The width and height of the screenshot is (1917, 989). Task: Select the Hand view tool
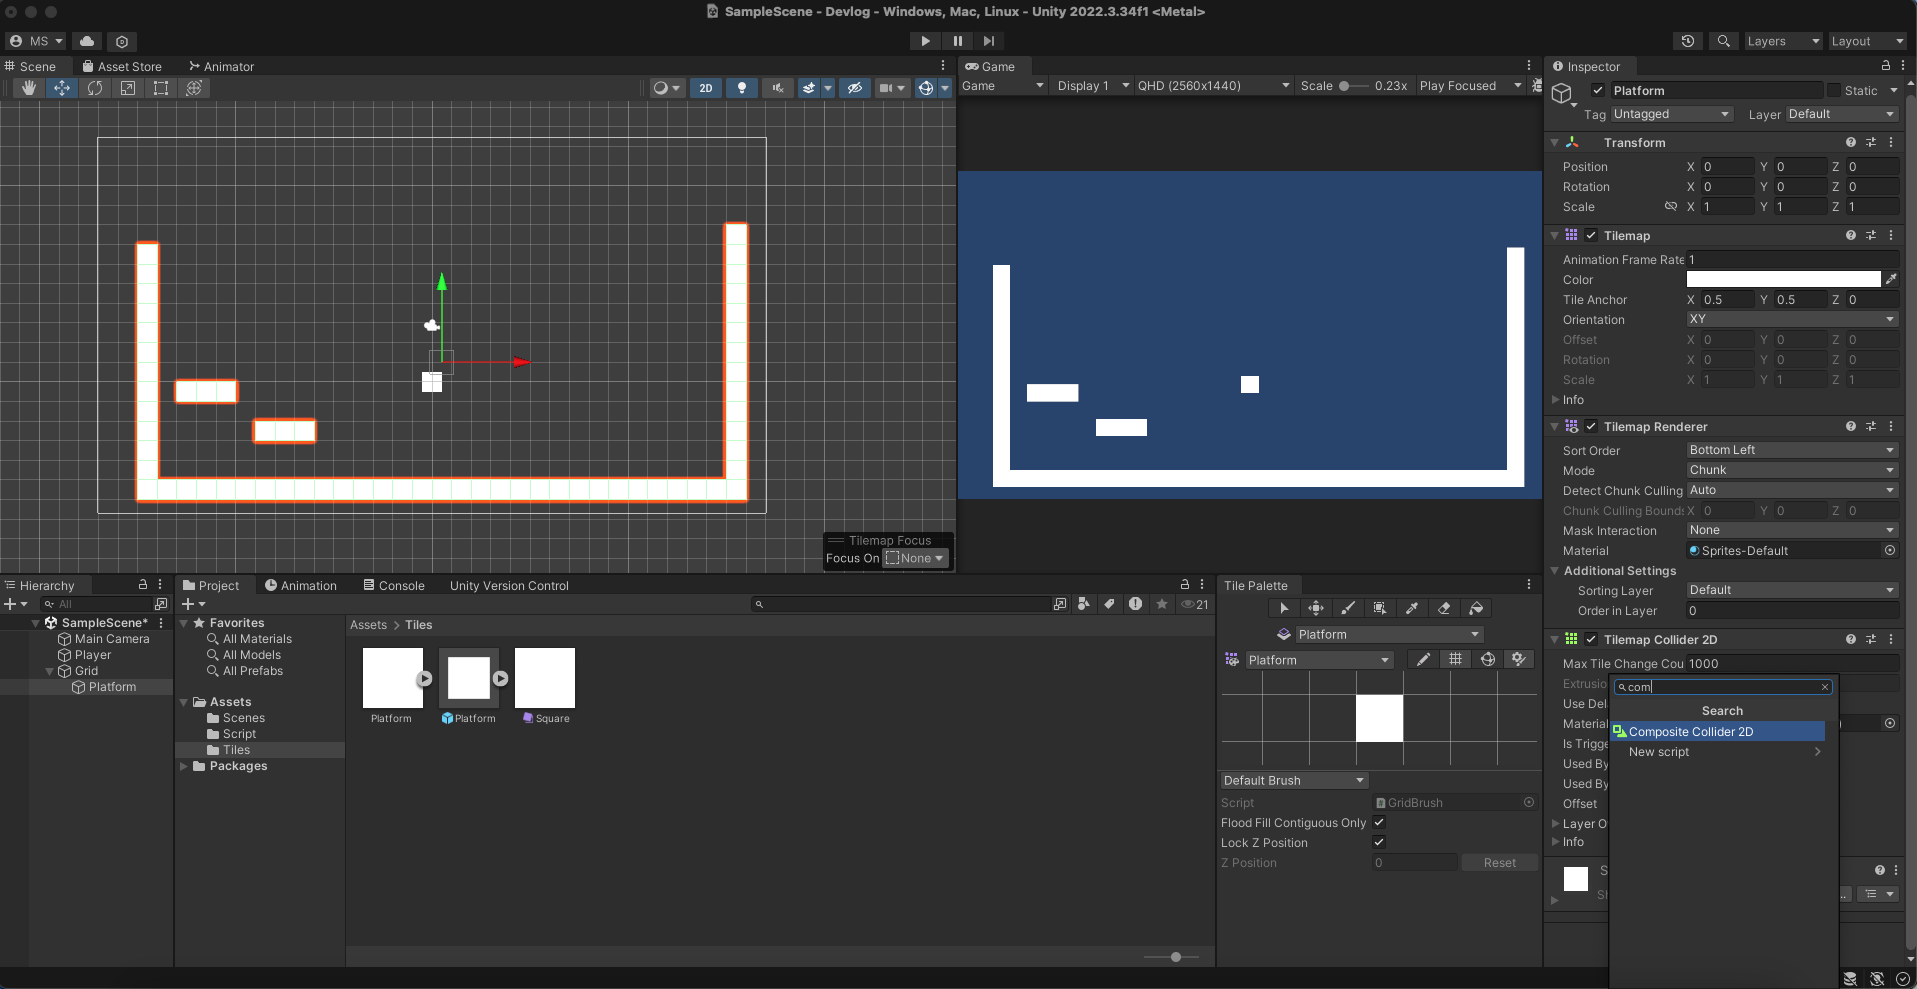(x=29, y=88)
